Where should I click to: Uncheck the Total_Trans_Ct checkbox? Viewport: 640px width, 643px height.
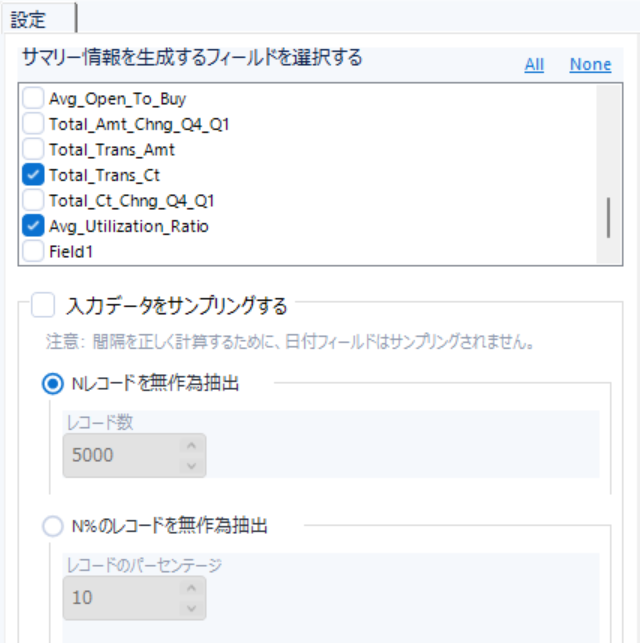(x=33, y=175)
